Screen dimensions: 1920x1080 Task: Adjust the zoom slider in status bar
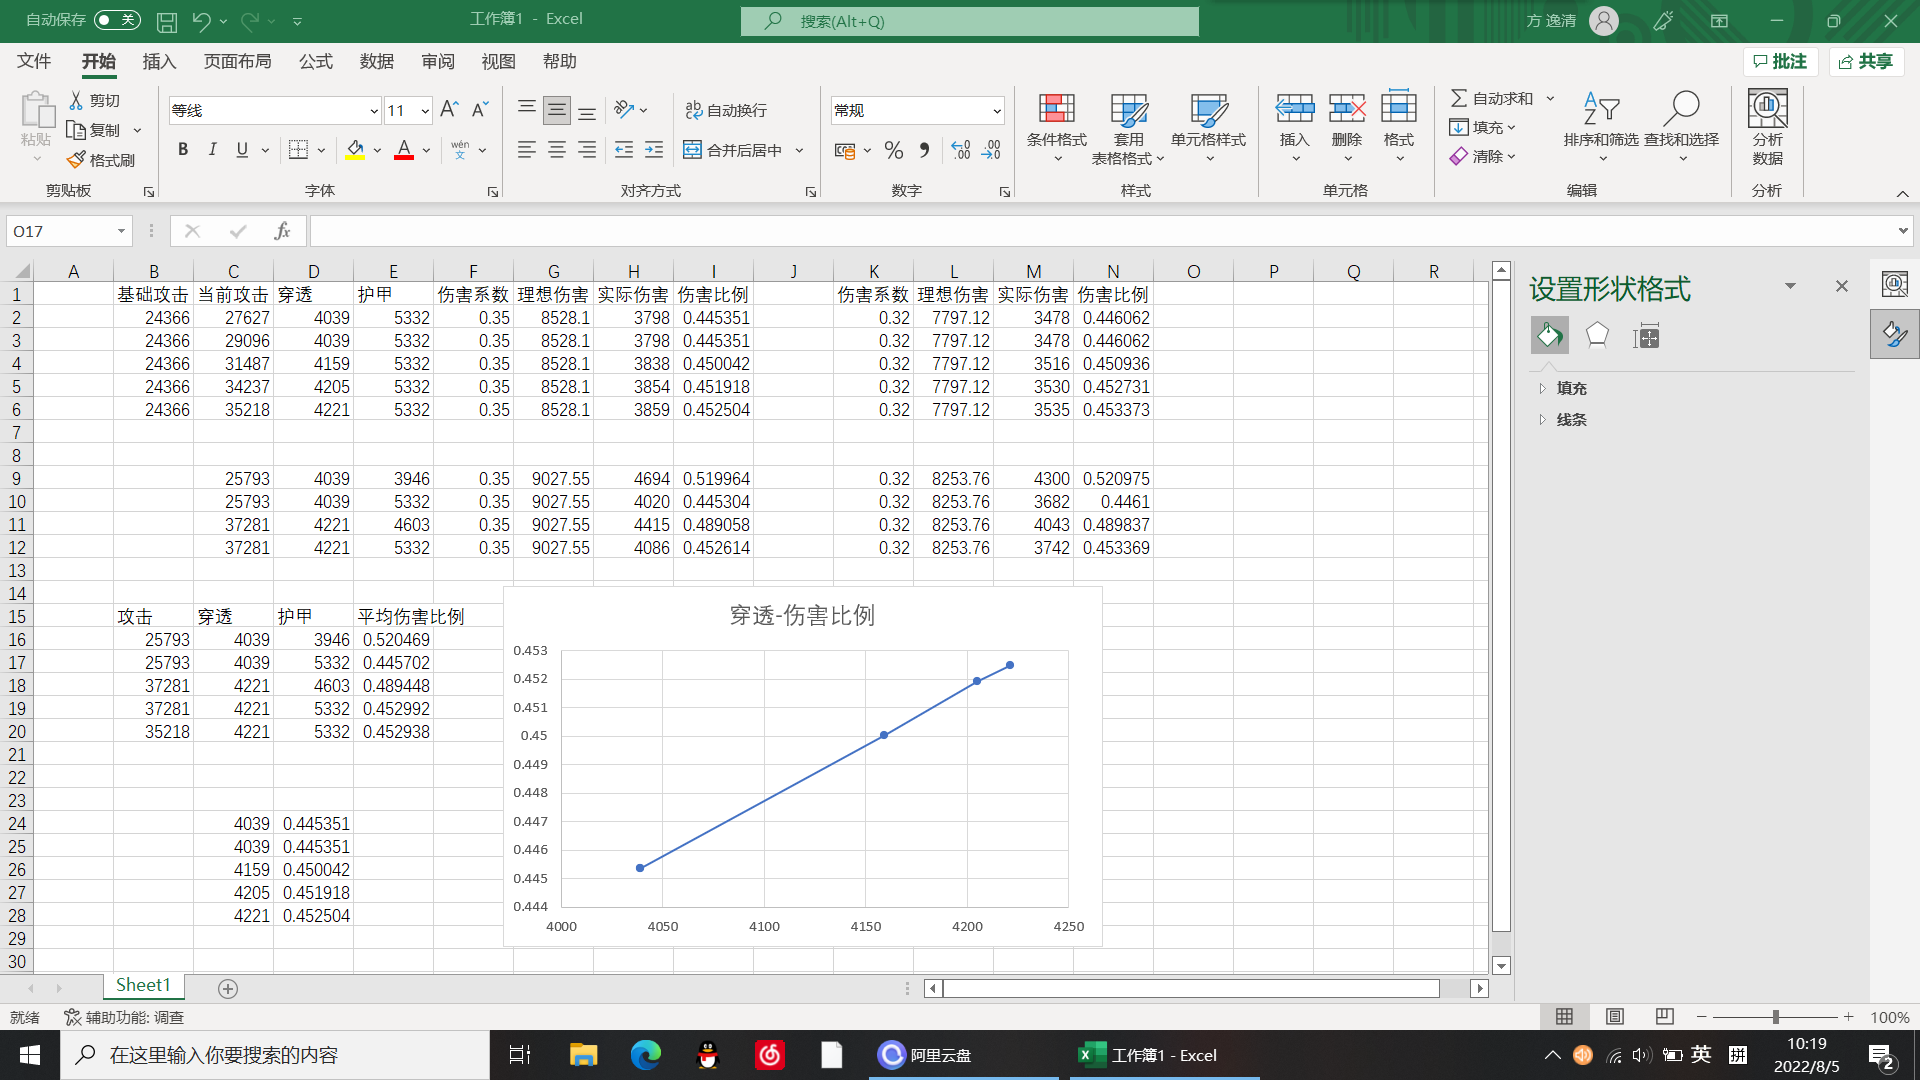pyautogui.click(x=1776, y=1017)
